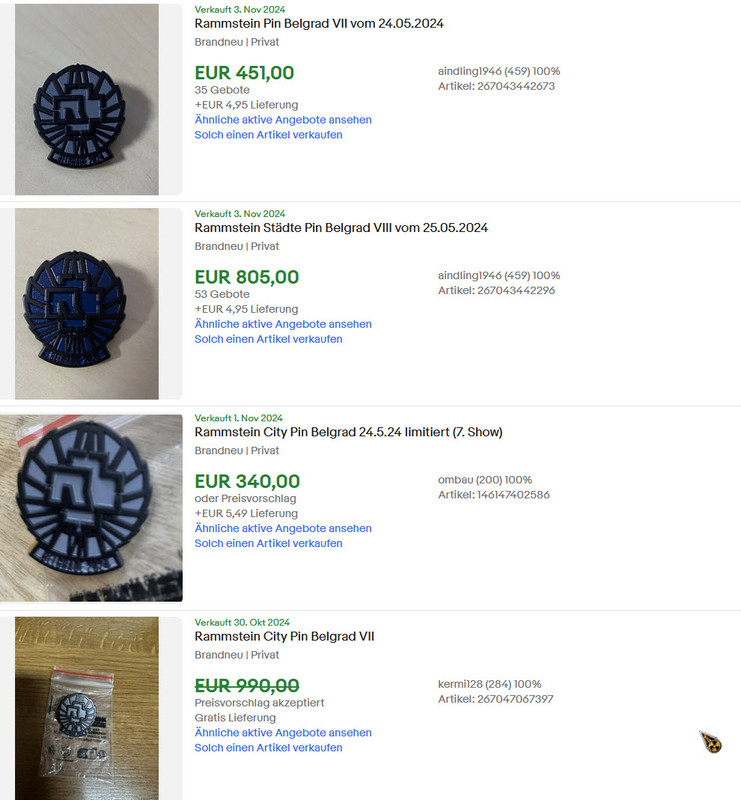This screenshot has height=800, width=741.
Task: Click Ähnliche aktive Angebote ansehen under EUR 990,00
Action: click(x=283, y=733)
